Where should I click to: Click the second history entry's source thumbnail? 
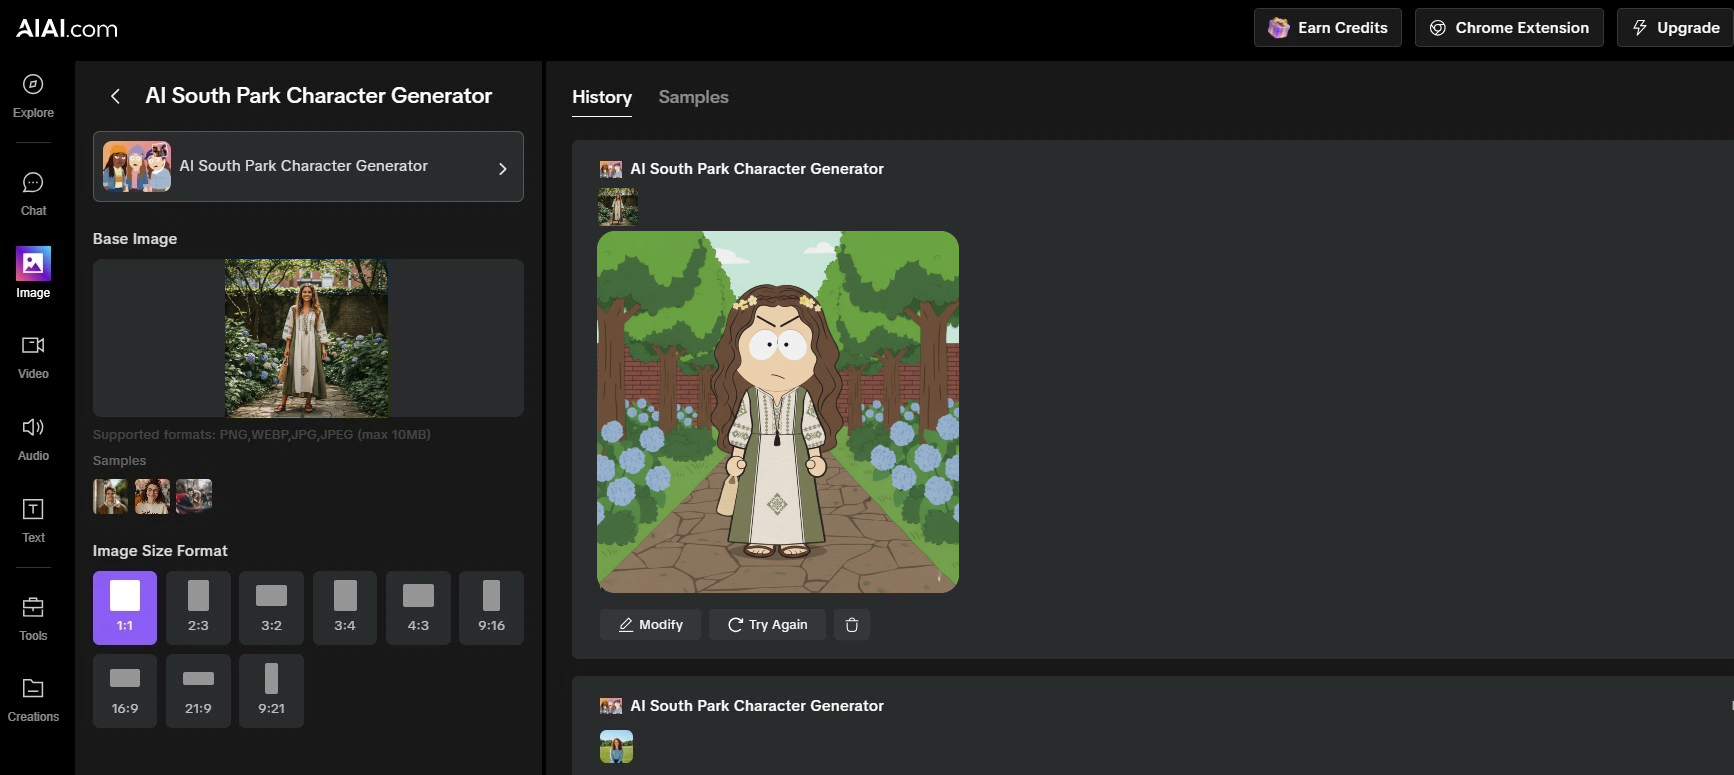click(617, 746)
